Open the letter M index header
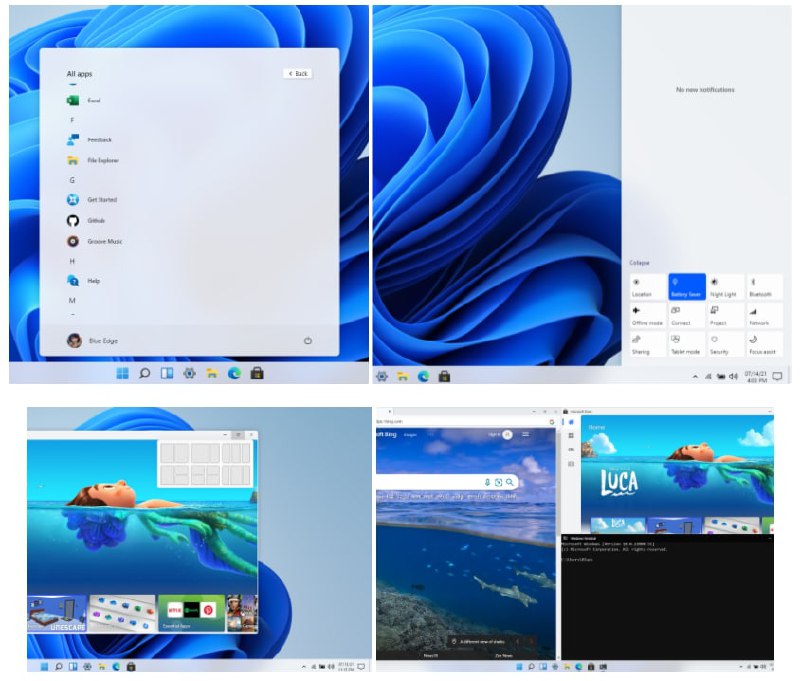The width and height of the screenshot is (800, 681). point(72,300)
